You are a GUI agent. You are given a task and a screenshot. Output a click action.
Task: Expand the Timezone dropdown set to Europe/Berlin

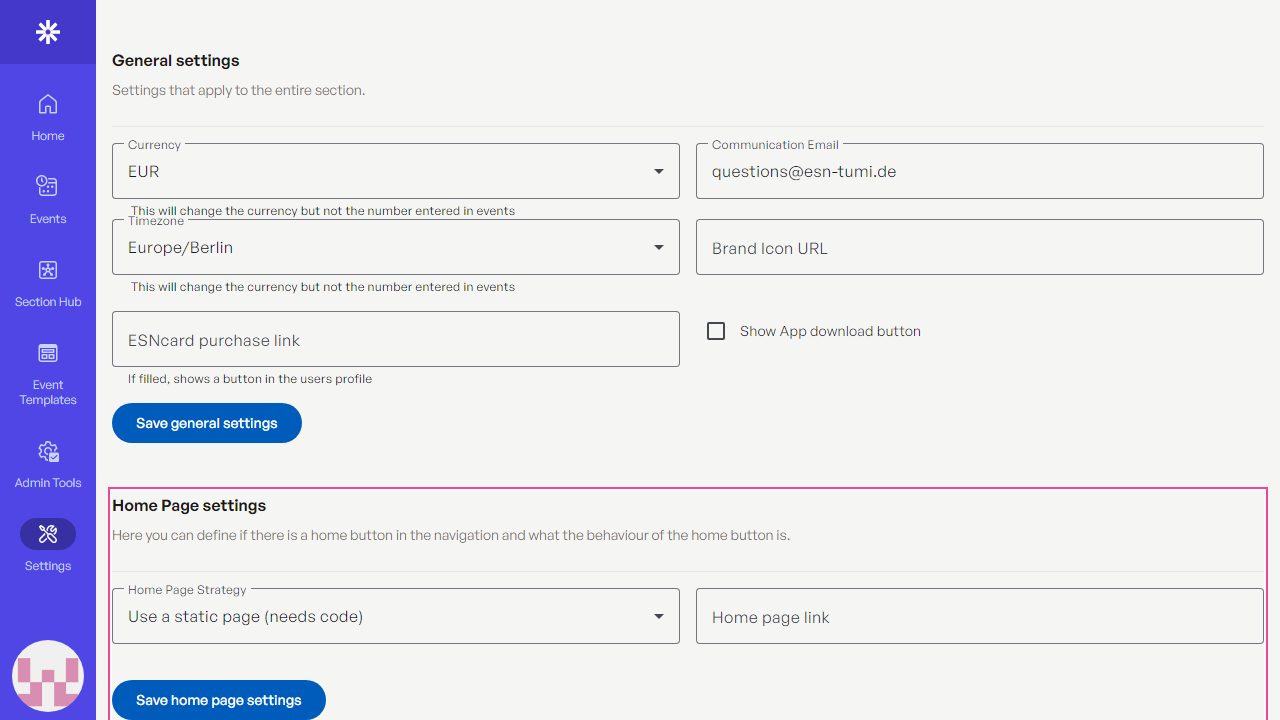click(395, 247)
